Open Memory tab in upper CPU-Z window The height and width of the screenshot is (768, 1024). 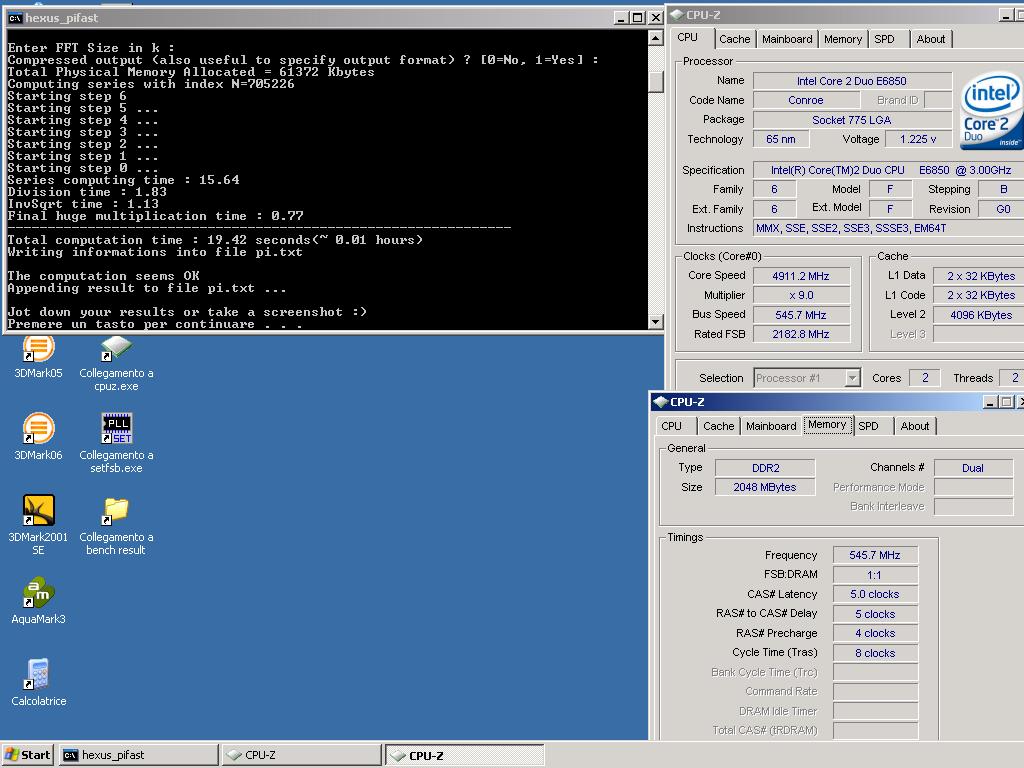click(842, 39)
